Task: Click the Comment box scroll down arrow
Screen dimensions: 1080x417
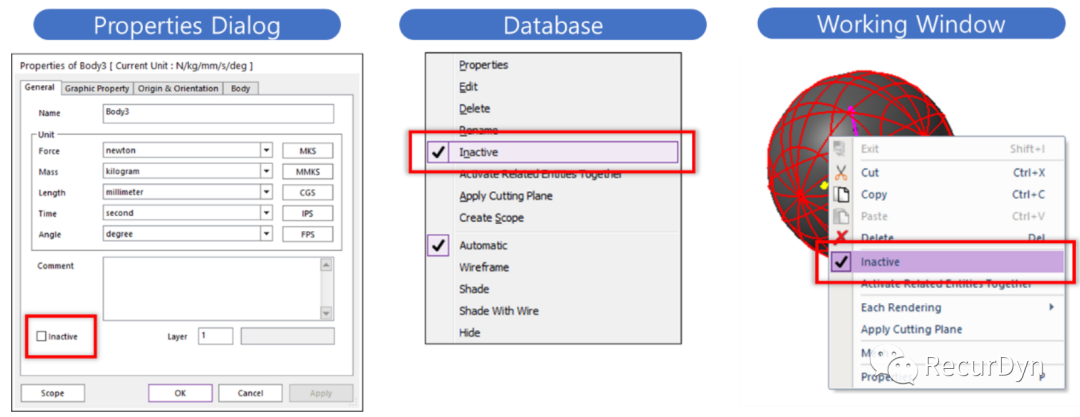Action: coord(324,314)
